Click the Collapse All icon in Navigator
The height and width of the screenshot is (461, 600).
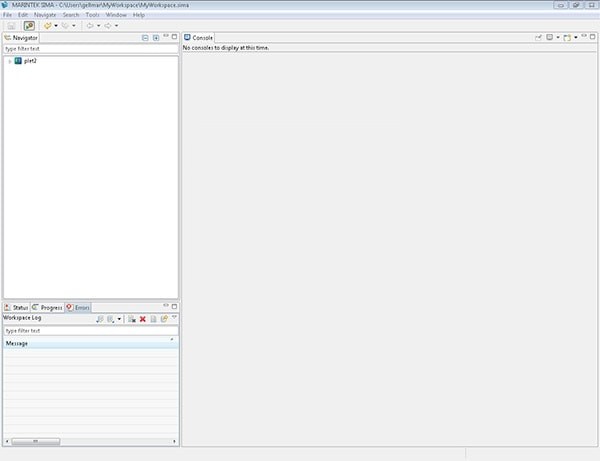pyautogui.click(x=145, y=37)
